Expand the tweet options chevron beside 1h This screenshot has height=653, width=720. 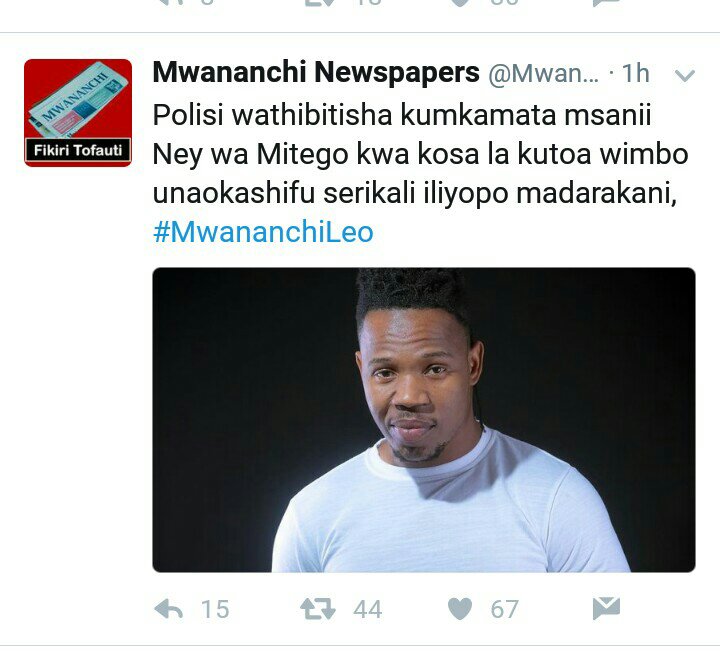[685, 75]
